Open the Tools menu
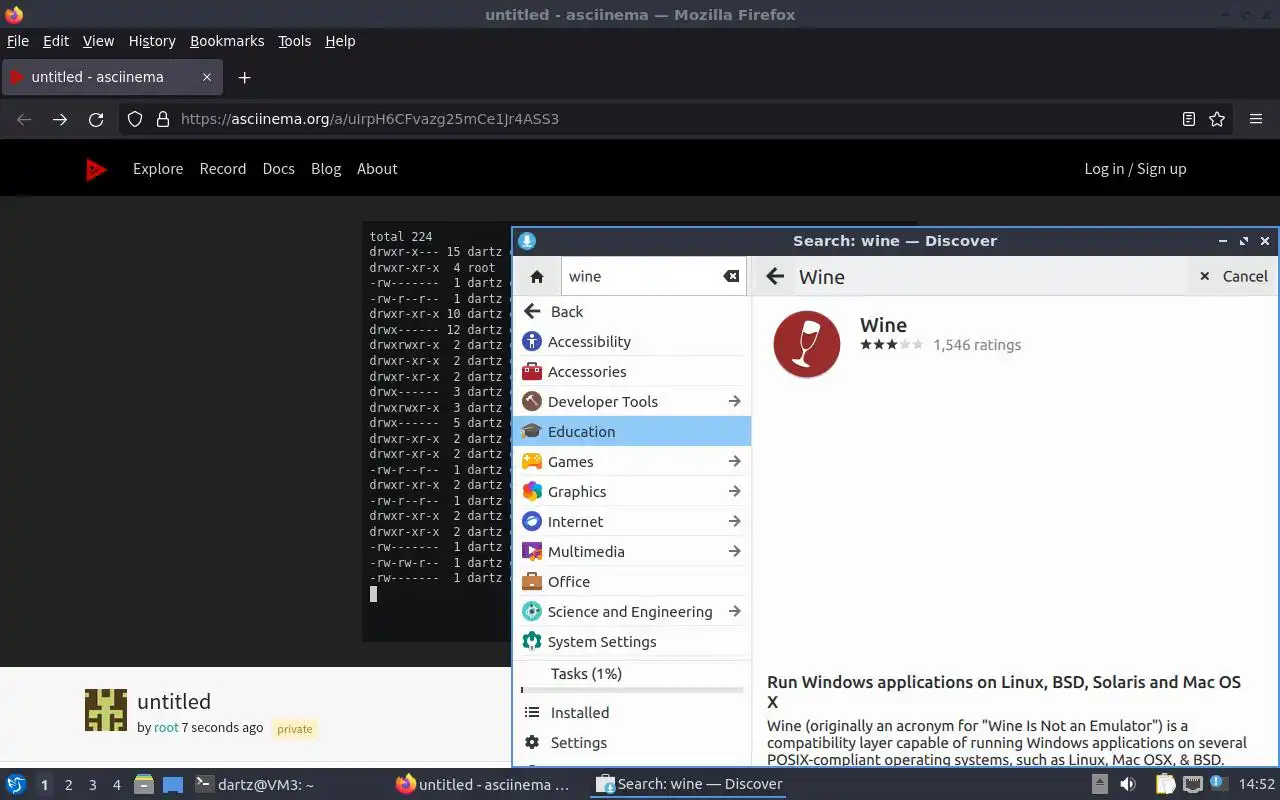The height and width of the screenshot is (800, 1280). 295,41
